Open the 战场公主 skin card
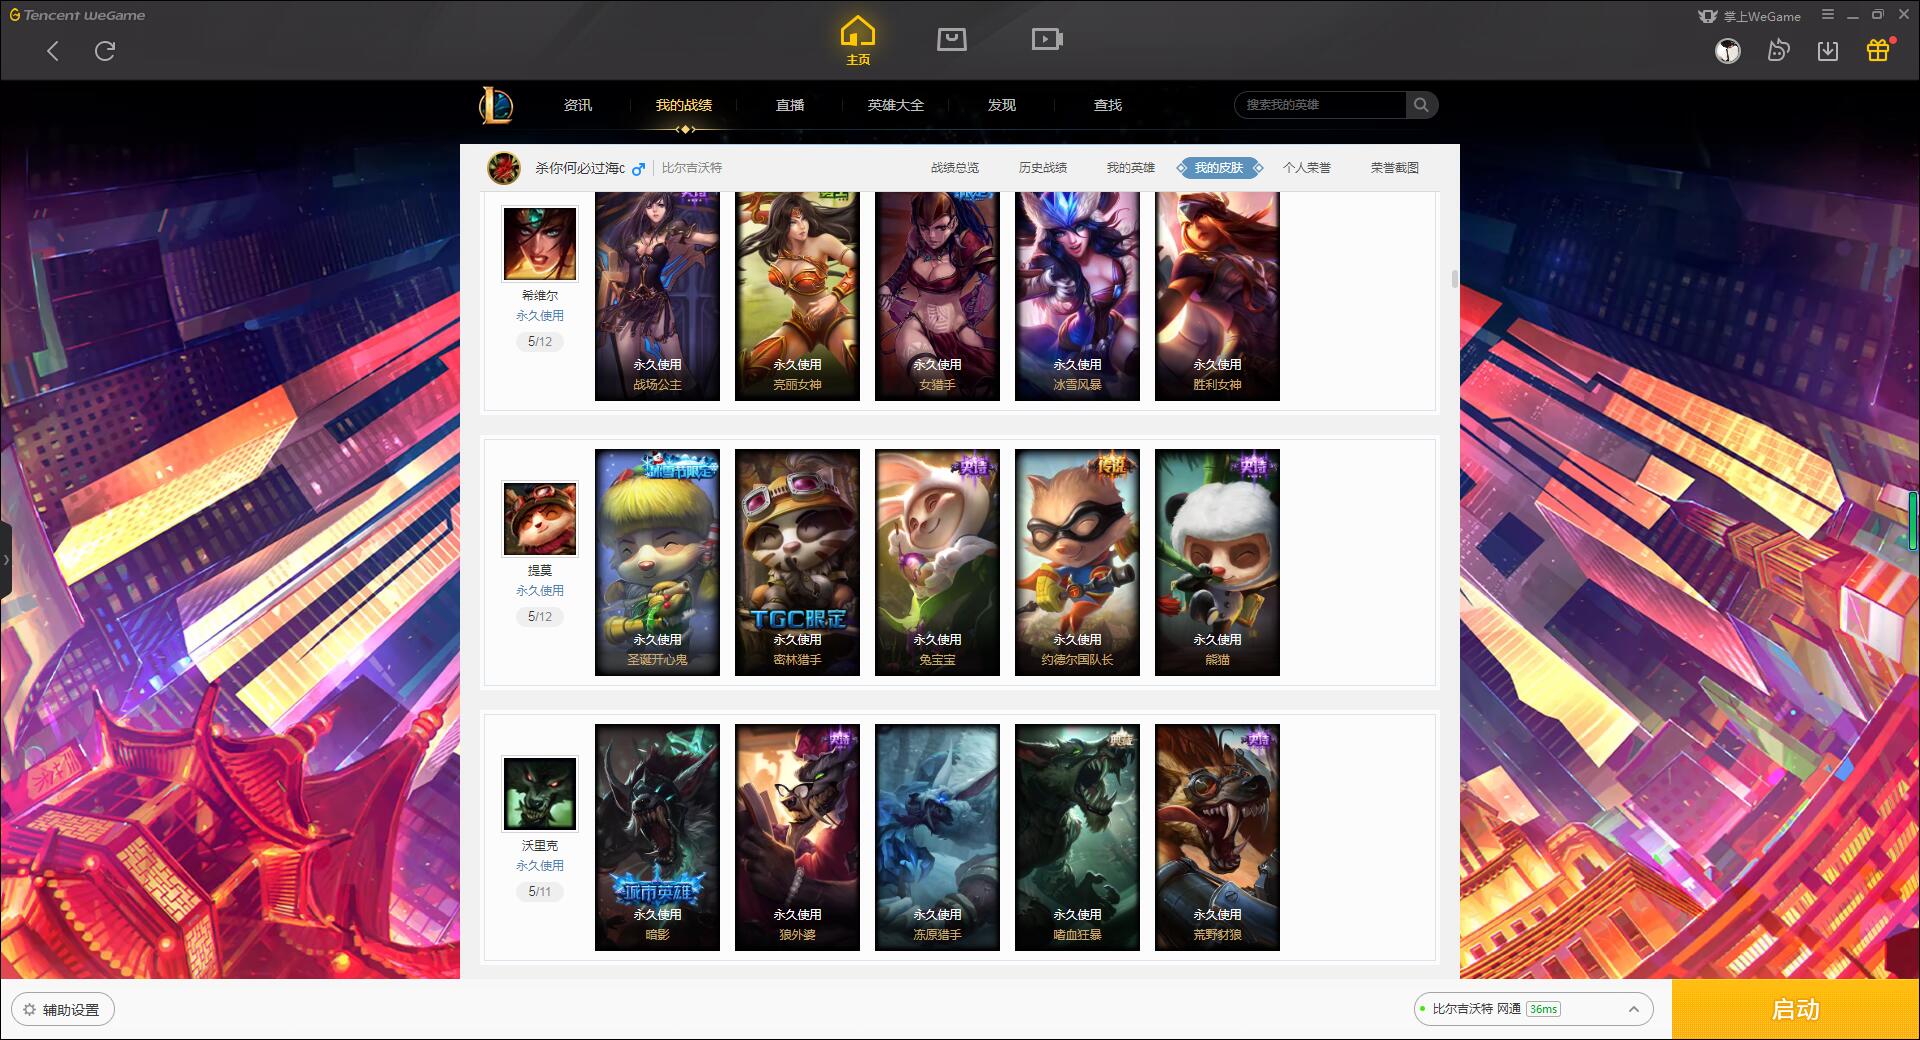The height and width of the screenshot is (1040, 1920). click(657, 296)
